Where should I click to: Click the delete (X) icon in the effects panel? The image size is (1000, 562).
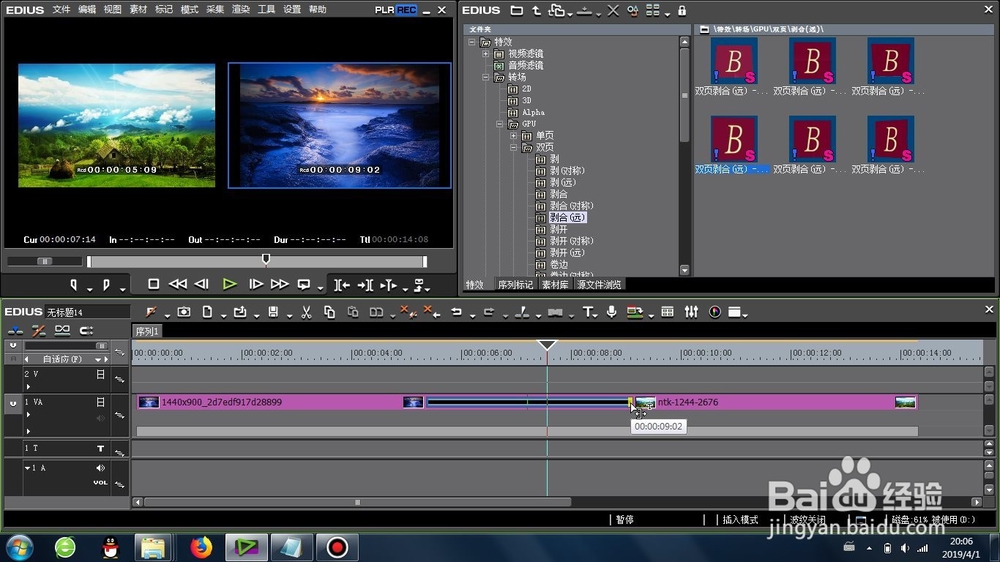click(x=613, y=11)
